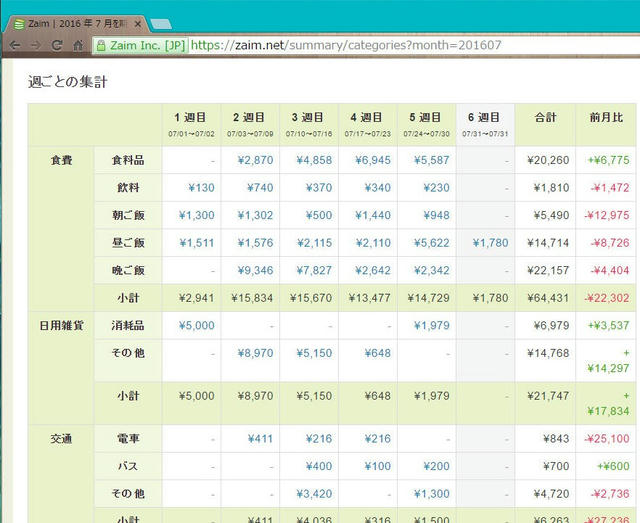Click the browser forward arrow
Screen dimensions: 640x523
[x=36, y=45]
